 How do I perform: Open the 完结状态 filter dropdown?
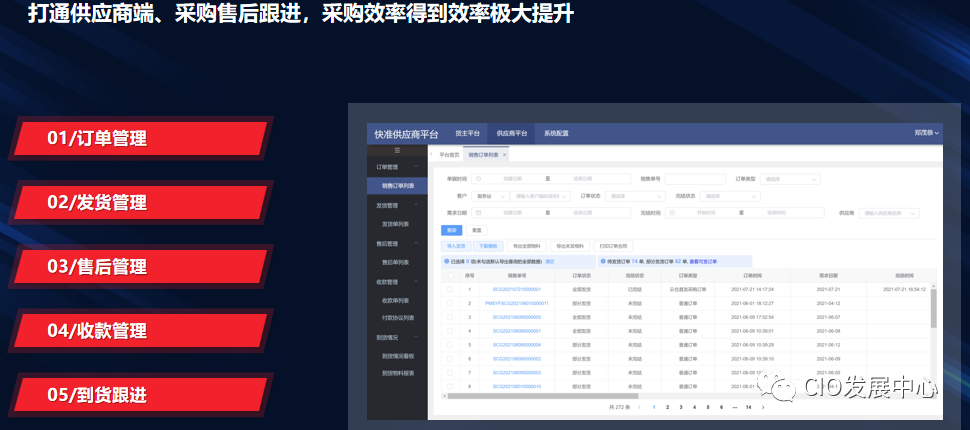tap(730, 196)
